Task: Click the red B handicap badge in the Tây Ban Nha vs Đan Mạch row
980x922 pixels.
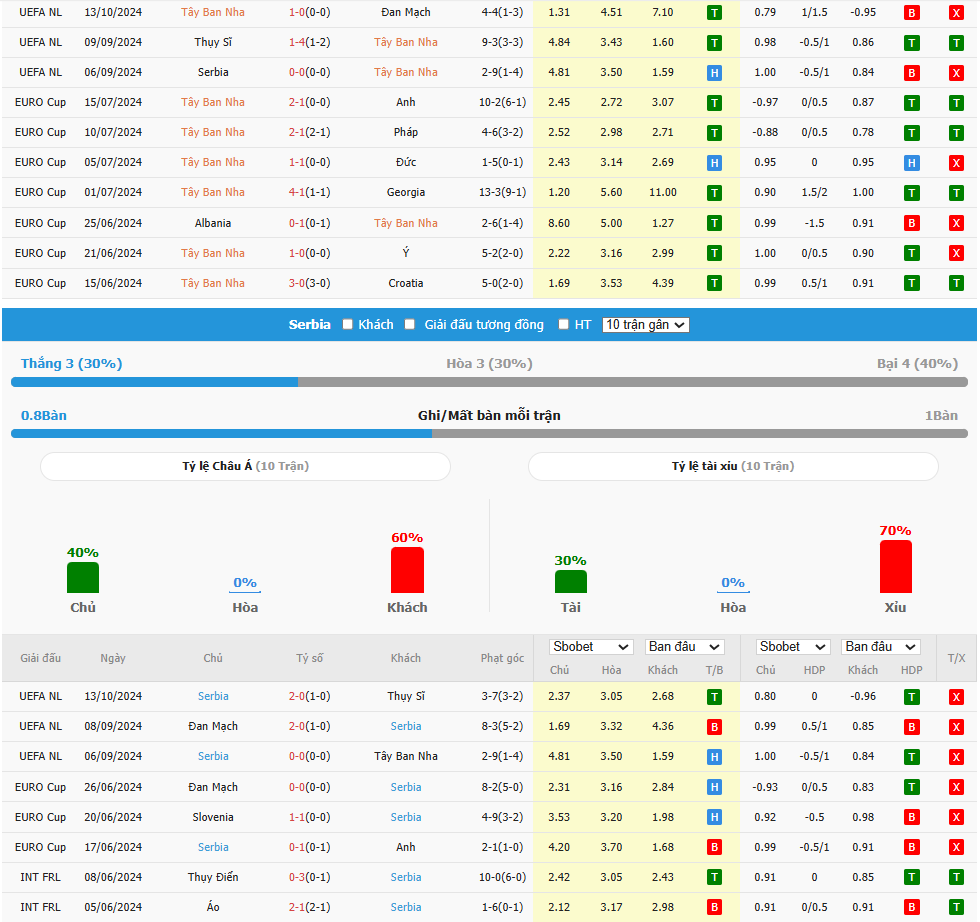Action: [911, 13]
